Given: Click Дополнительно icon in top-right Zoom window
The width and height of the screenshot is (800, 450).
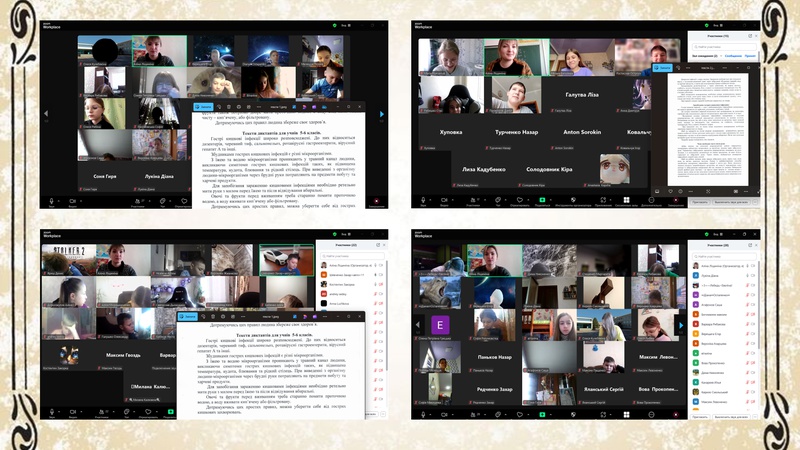Looking at the screenshot, I should tap(651, 200).
